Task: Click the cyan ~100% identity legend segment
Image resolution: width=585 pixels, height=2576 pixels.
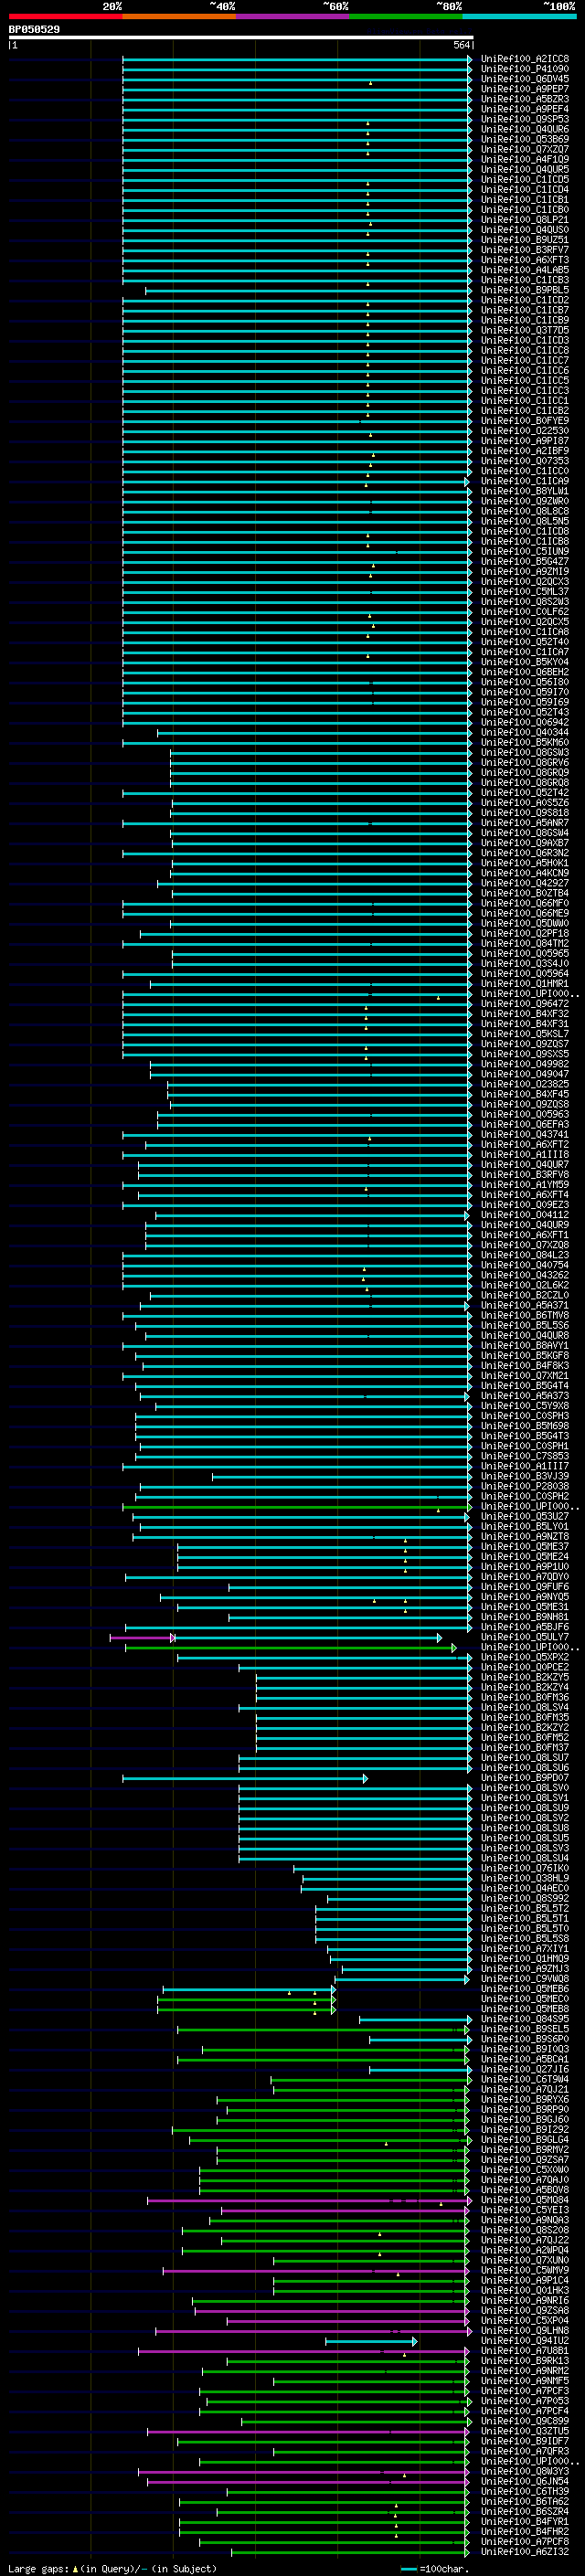Action: [520, 16]
